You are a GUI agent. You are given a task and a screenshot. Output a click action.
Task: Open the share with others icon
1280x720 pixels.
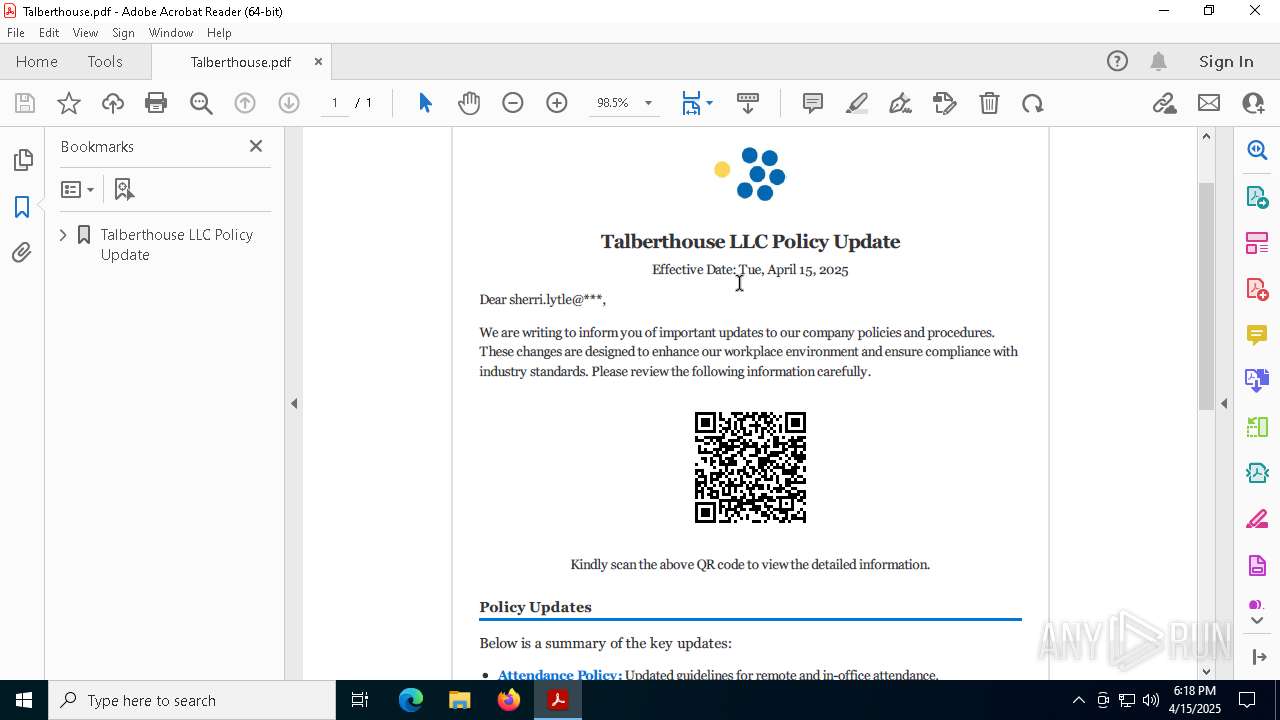[x=1253, y=103]
